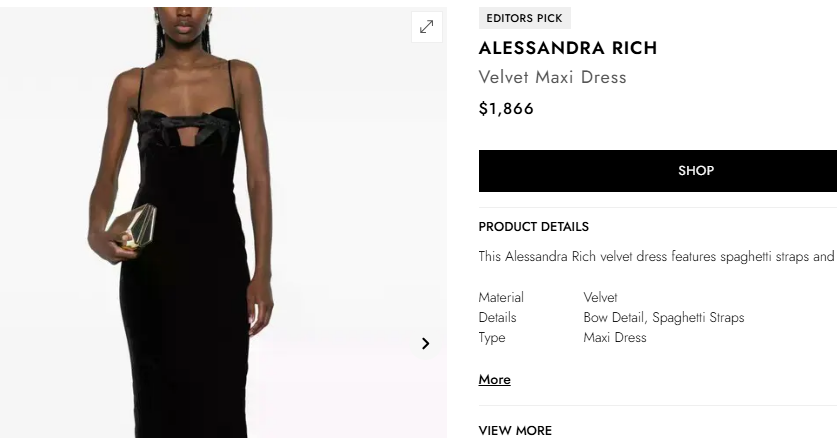Go to the next product image

point(425,344)
